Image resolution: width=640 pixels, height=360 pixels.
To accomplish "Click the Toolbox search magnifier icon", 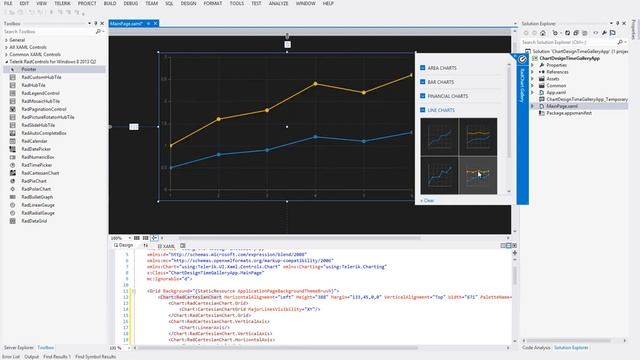I will [98, 31].
